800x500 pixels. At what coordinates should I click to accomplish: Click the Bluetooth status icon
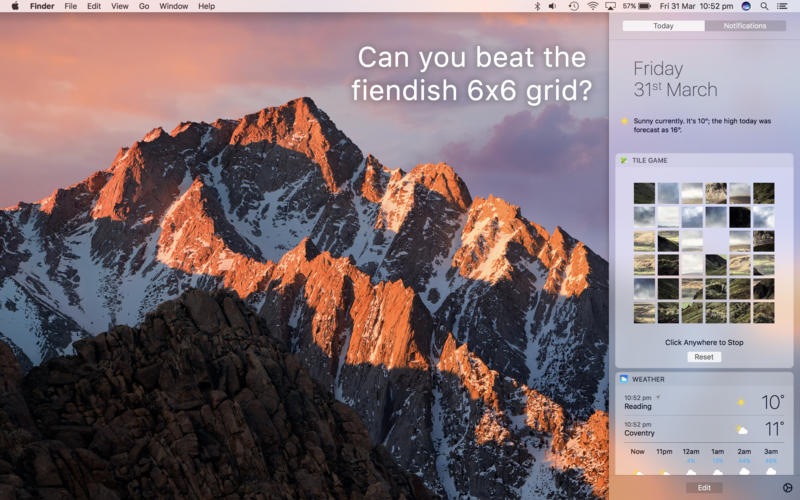537,6
